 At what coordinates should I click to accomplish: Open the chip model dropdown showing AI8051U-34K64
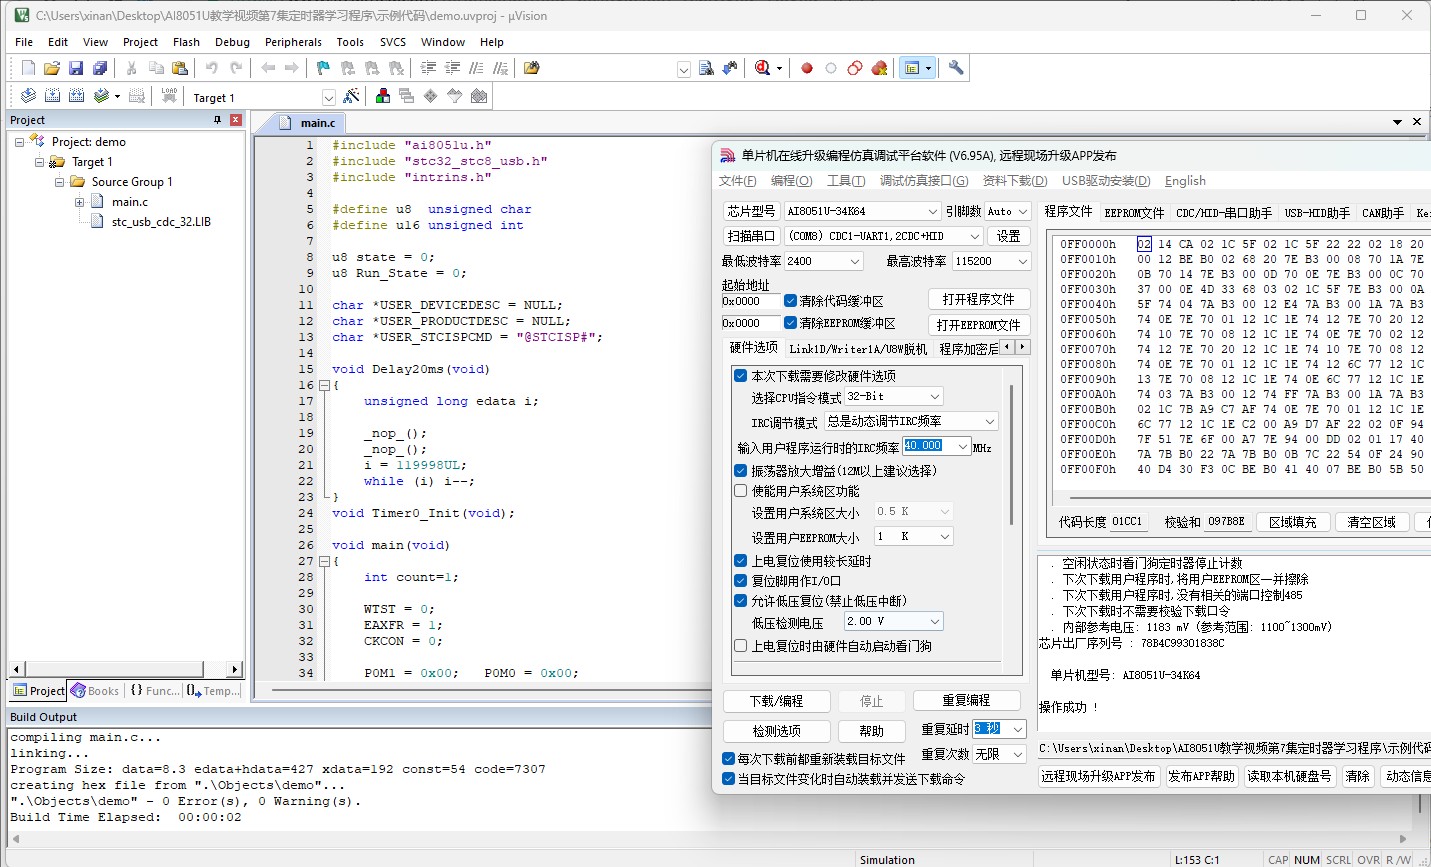pos(861,211)
